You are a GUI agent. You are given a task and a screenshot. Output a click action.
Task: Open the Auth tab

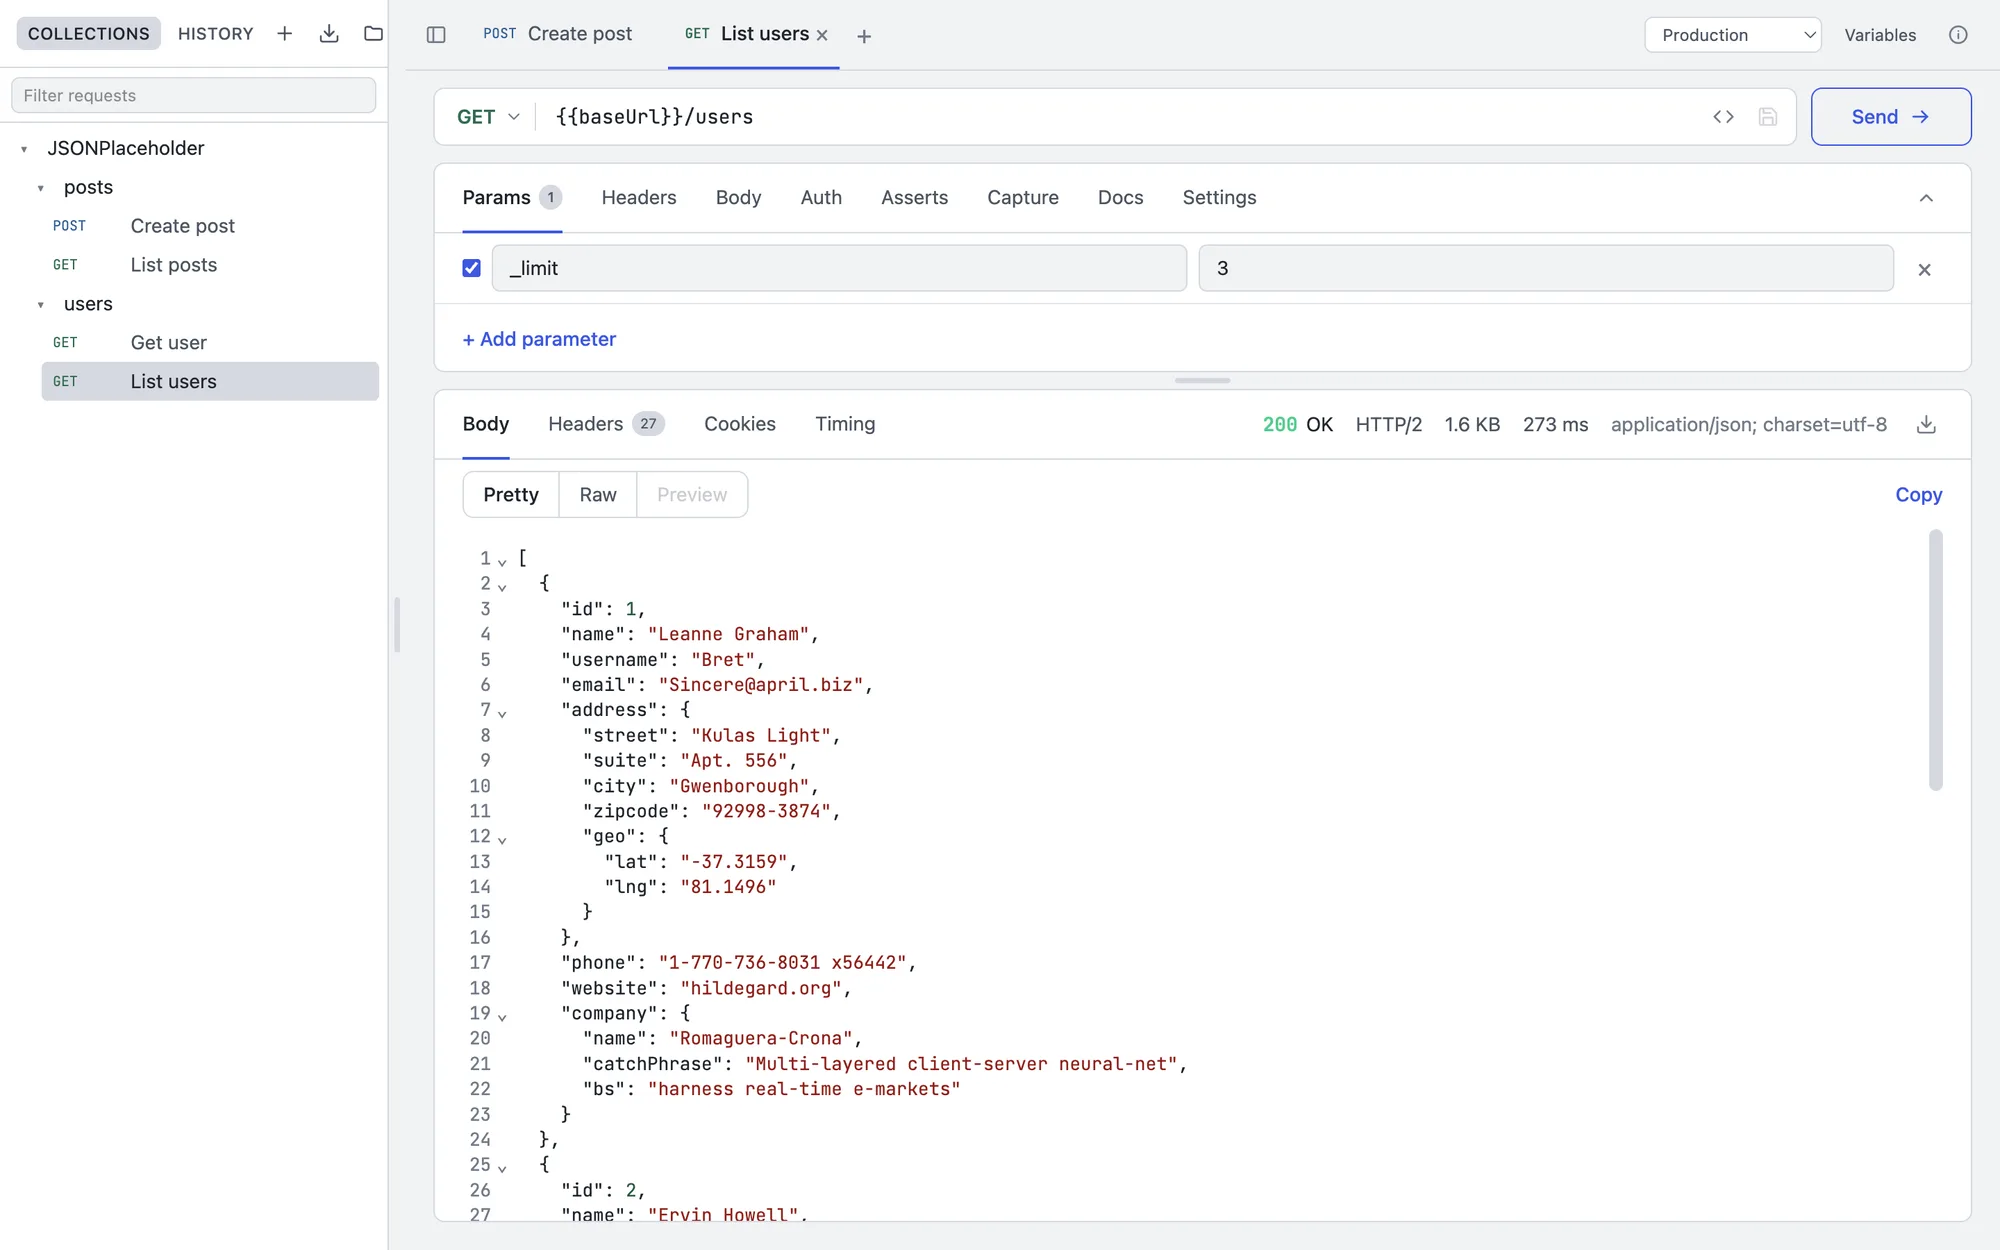[x=821, y=198]
